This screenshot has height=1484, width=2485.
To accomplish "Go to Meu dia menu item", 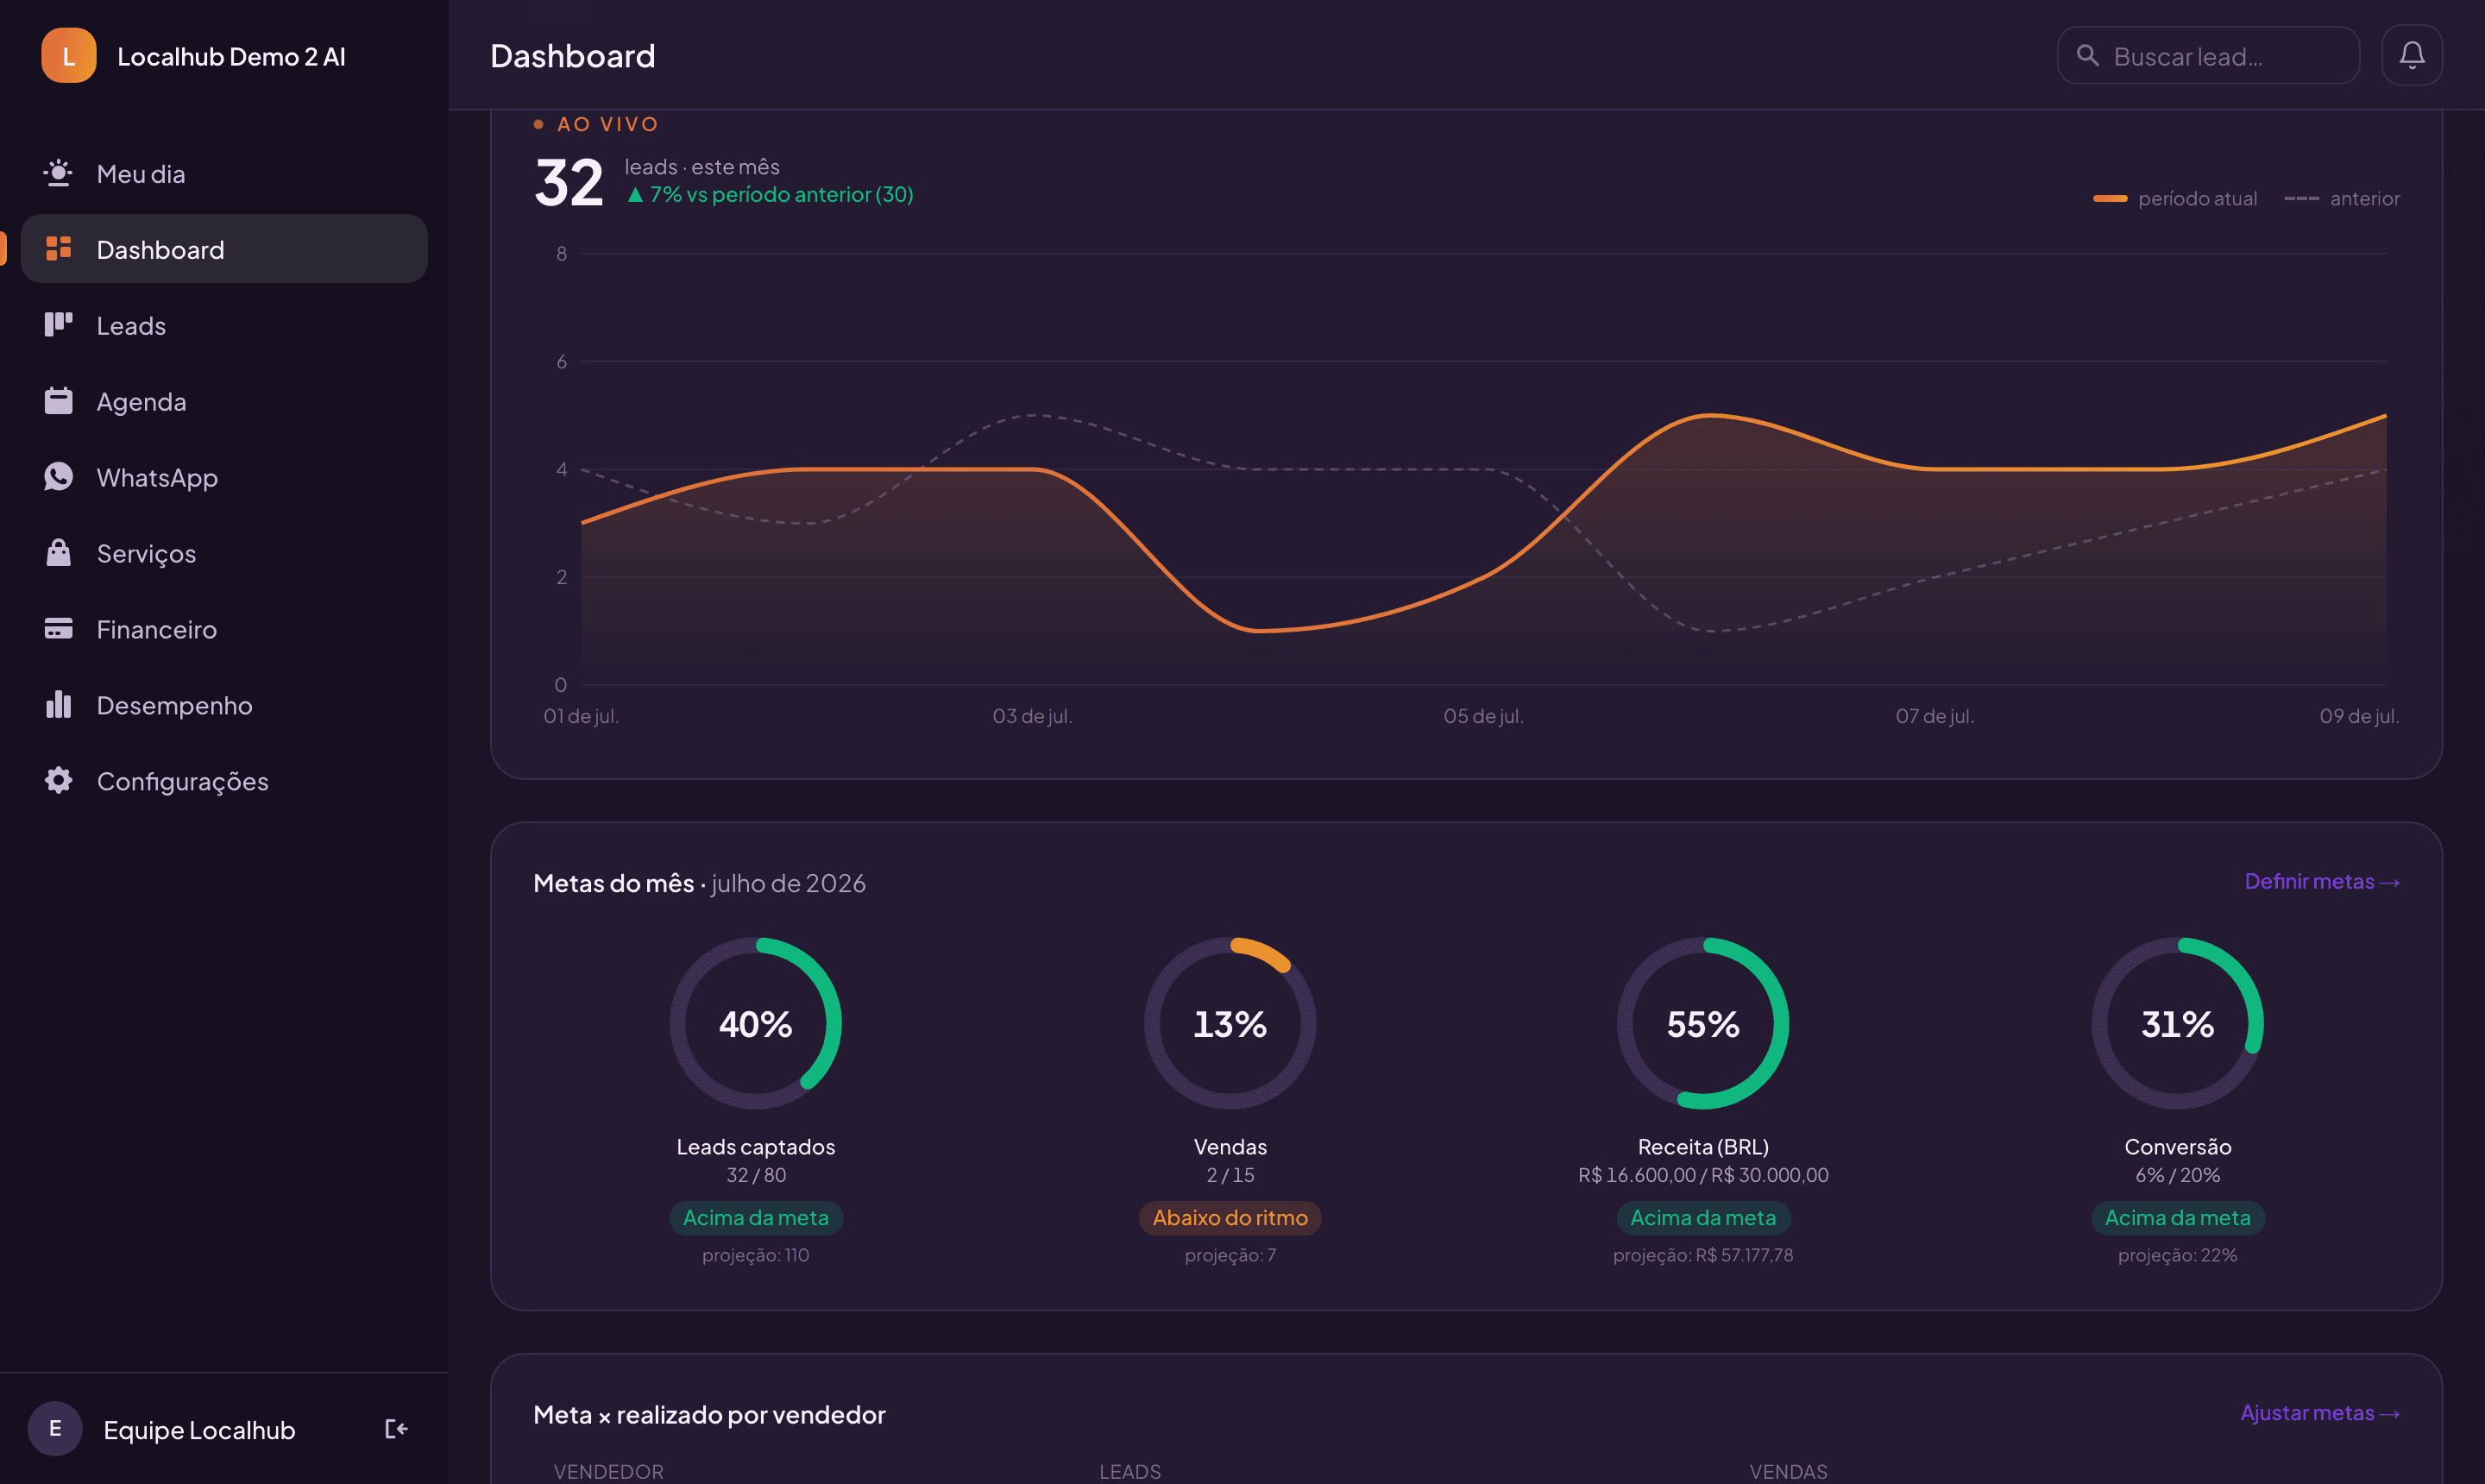I will [224, 173].
